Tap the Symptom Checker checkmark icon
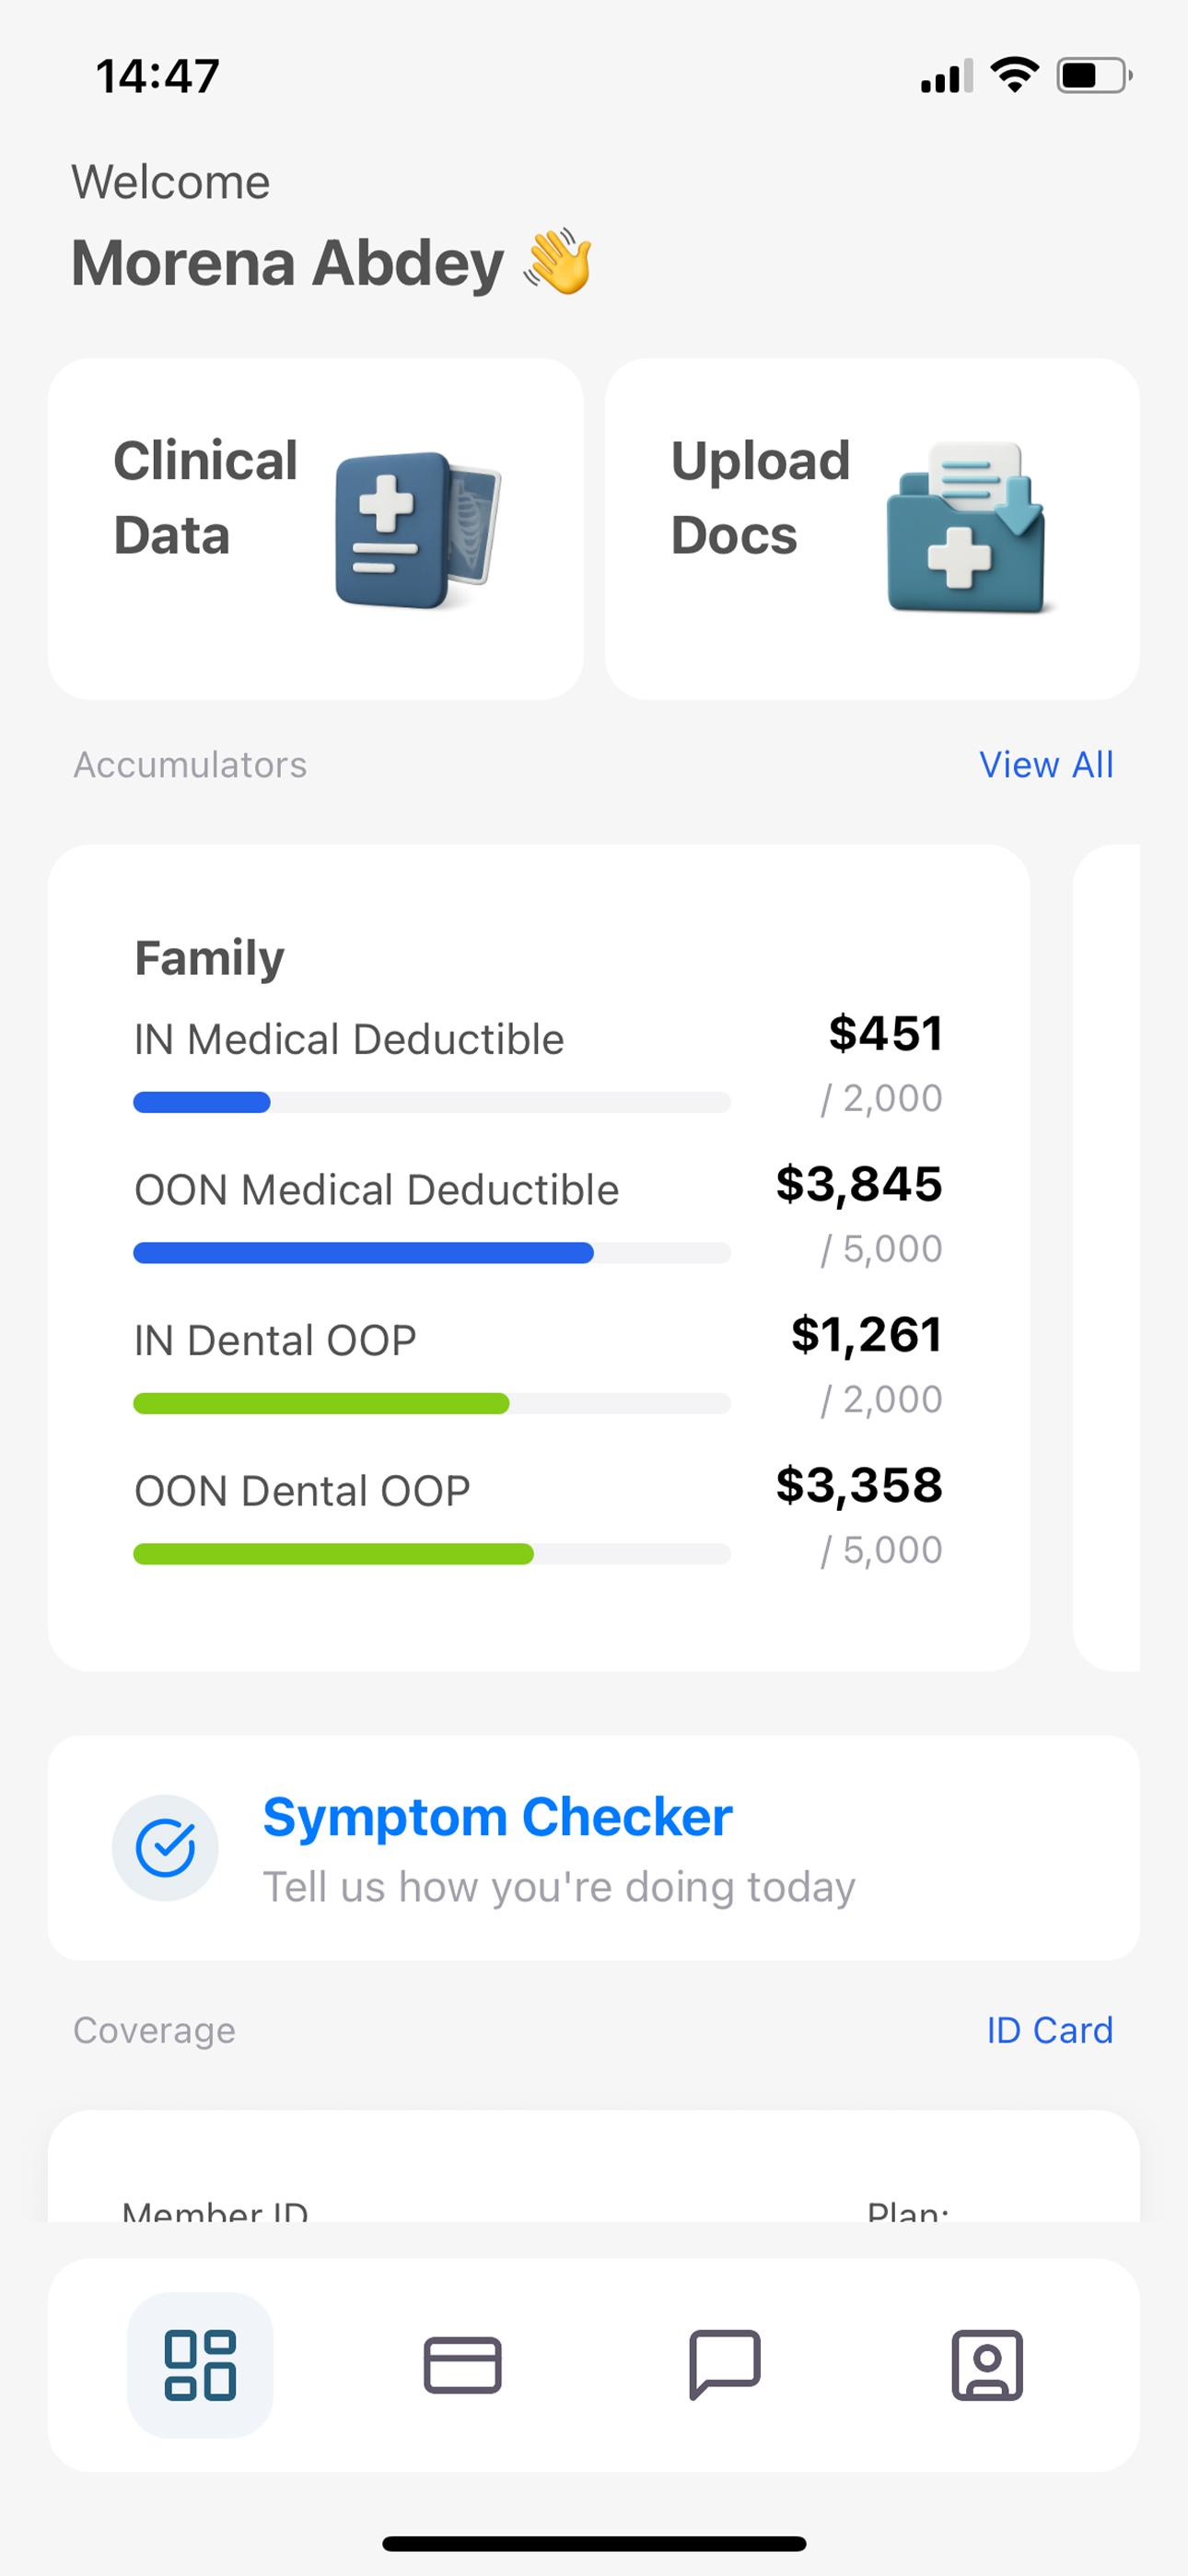Viewport: 1188px width, 2576px height. click(x=165, y=1848)
